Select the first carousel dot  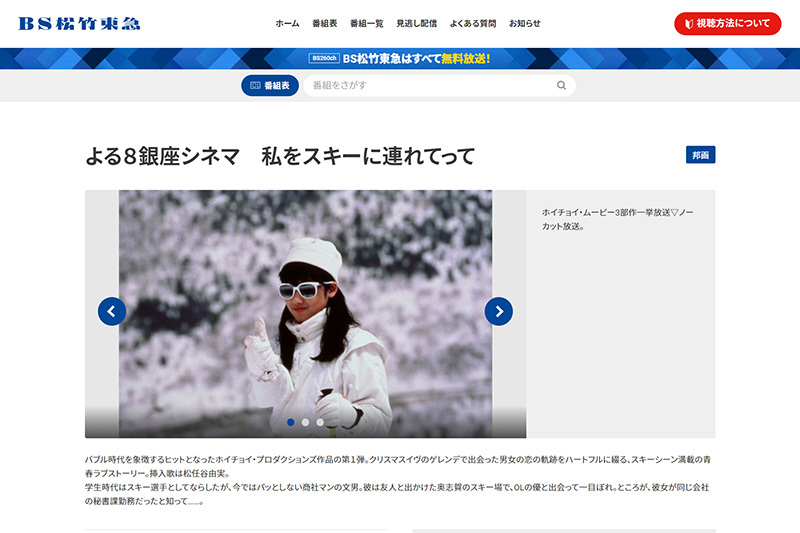[x=290, y=422]
